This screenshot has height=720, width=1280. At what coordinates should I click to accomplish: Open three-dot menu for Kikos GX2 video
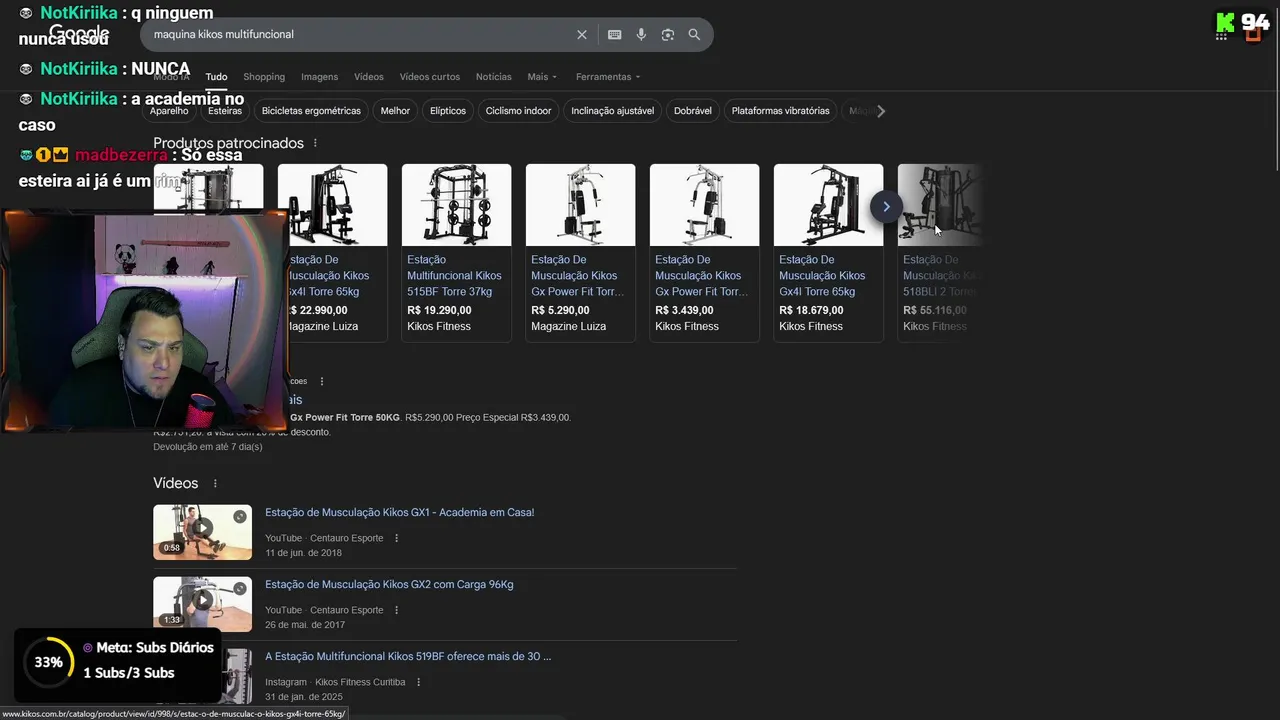(396, 610)
